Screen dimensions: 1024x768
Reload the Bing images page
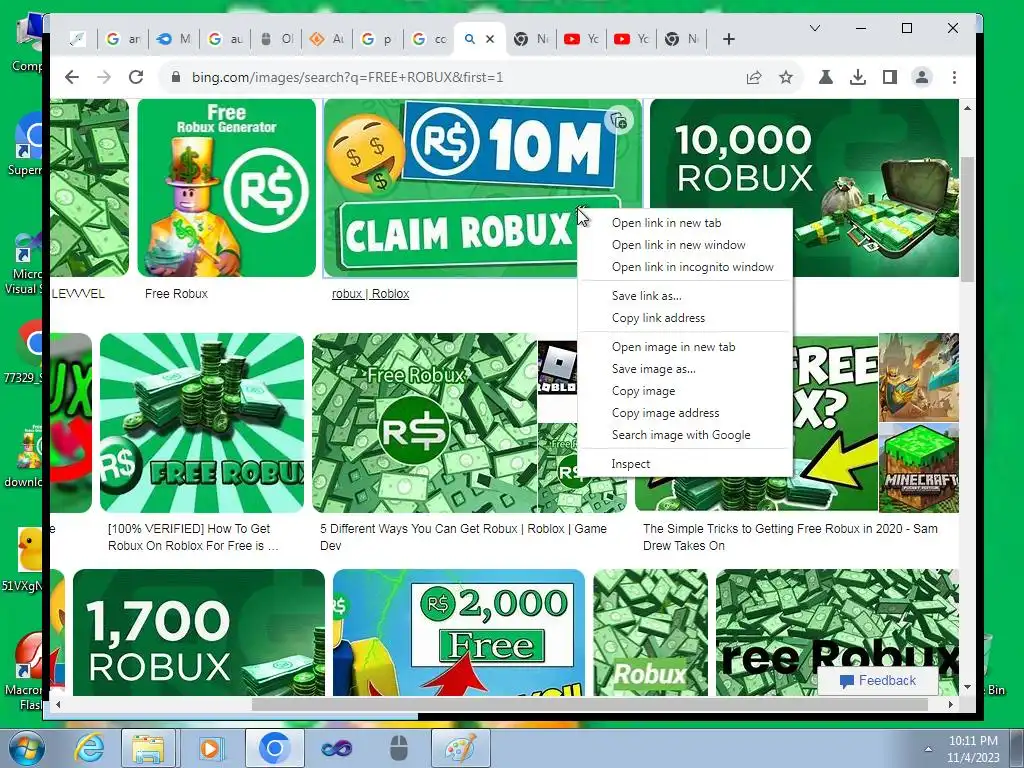tap(136, 77)
